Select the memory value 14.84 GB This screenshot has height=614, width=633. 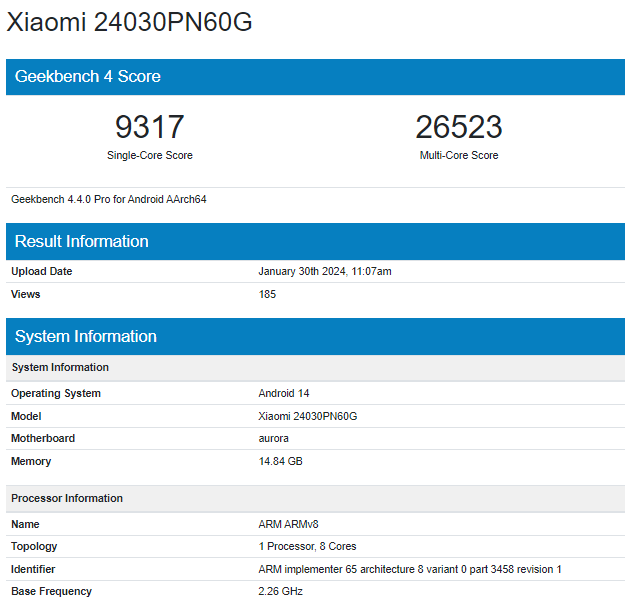click(x=281, y=461)
